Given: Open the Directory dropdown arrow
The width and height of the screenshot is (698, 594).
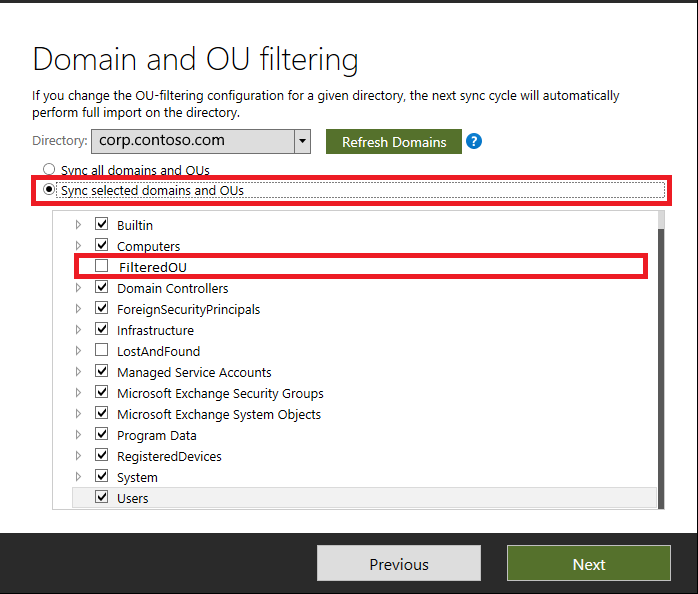Looking at the screenshot, I should 302,141.
